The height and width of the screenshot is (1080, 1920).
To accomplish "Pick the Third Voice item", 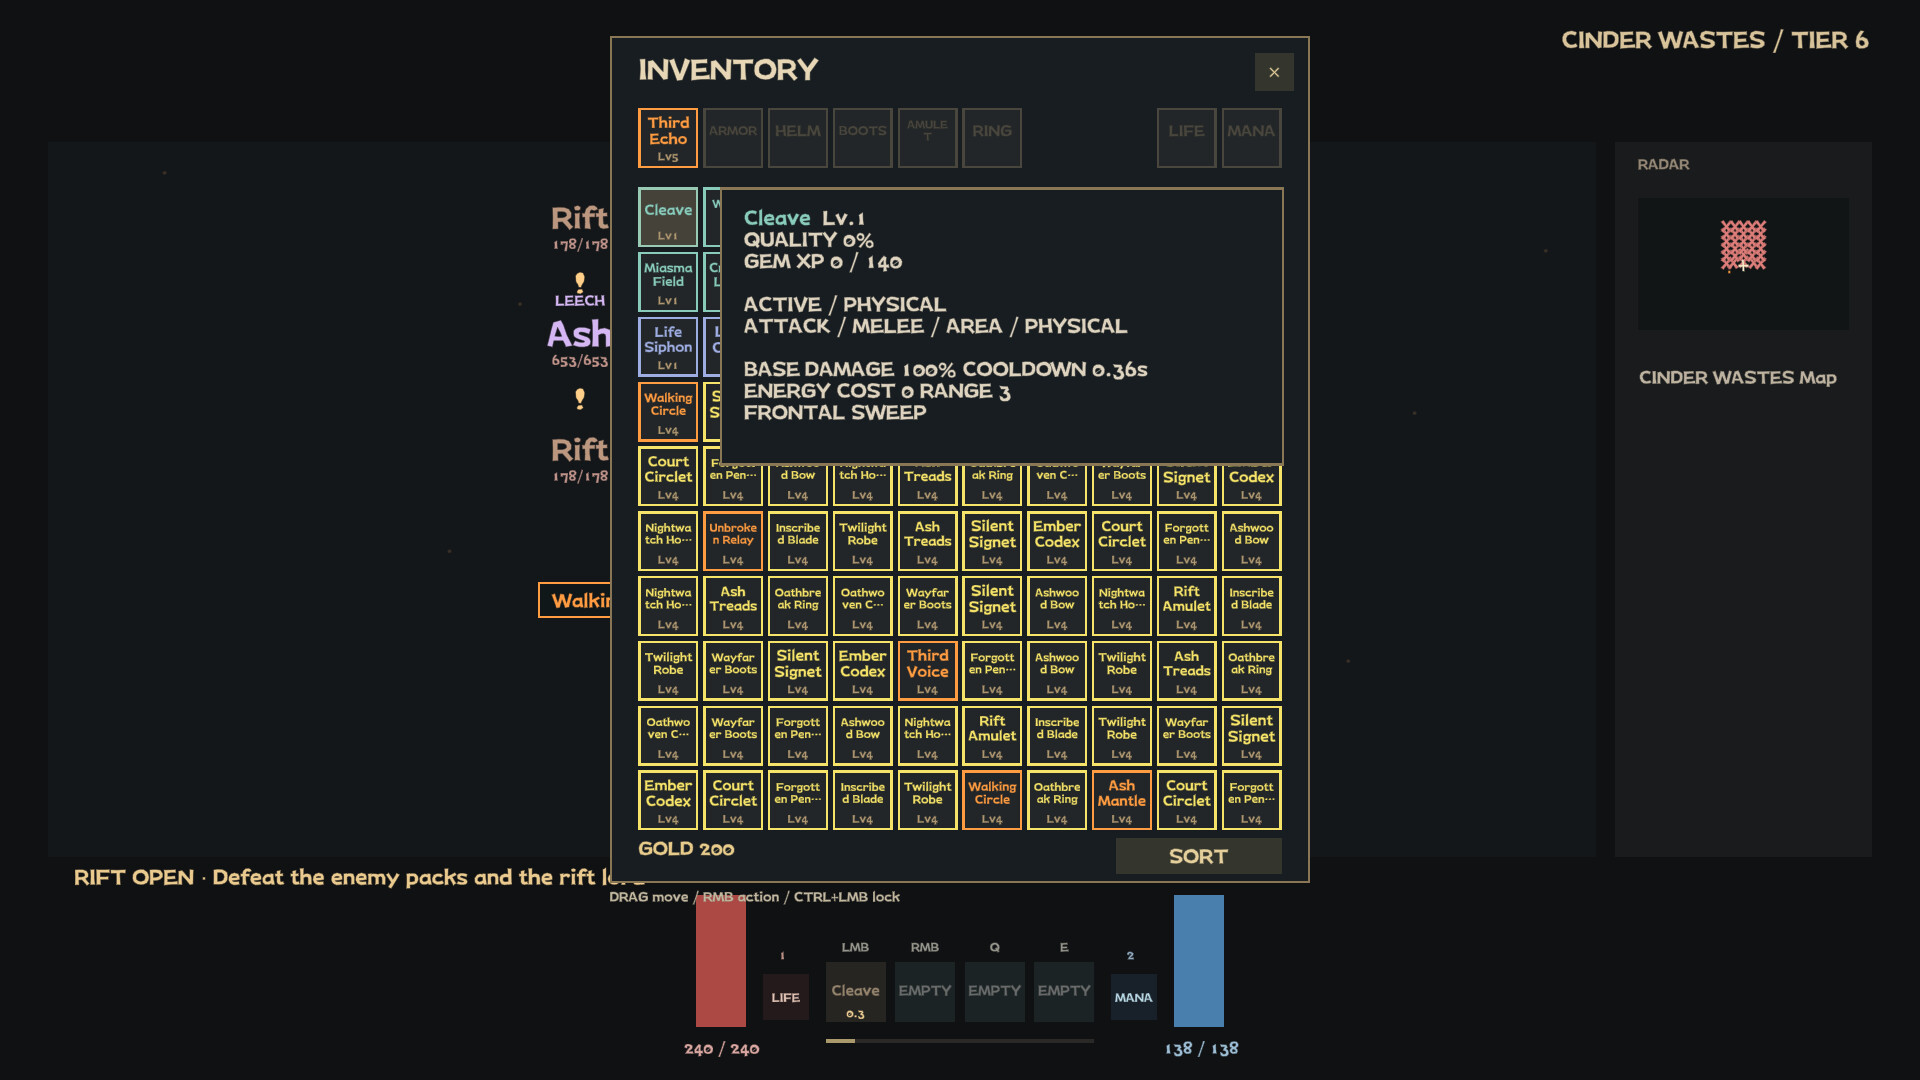I will coord(927,670).
